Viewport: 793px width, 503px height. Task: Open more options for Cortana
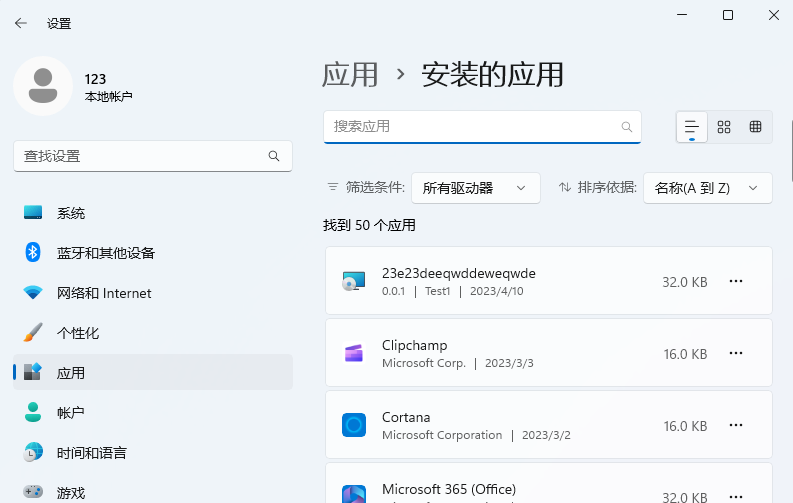[x=736, y=425]
